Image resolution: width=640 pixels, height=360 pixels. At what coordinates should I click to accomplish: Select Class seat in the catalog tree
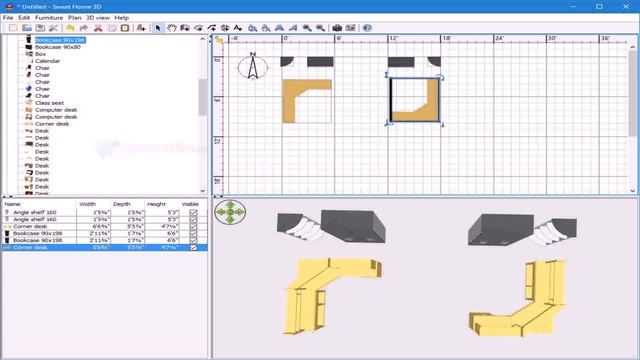(x=49, y=103)
